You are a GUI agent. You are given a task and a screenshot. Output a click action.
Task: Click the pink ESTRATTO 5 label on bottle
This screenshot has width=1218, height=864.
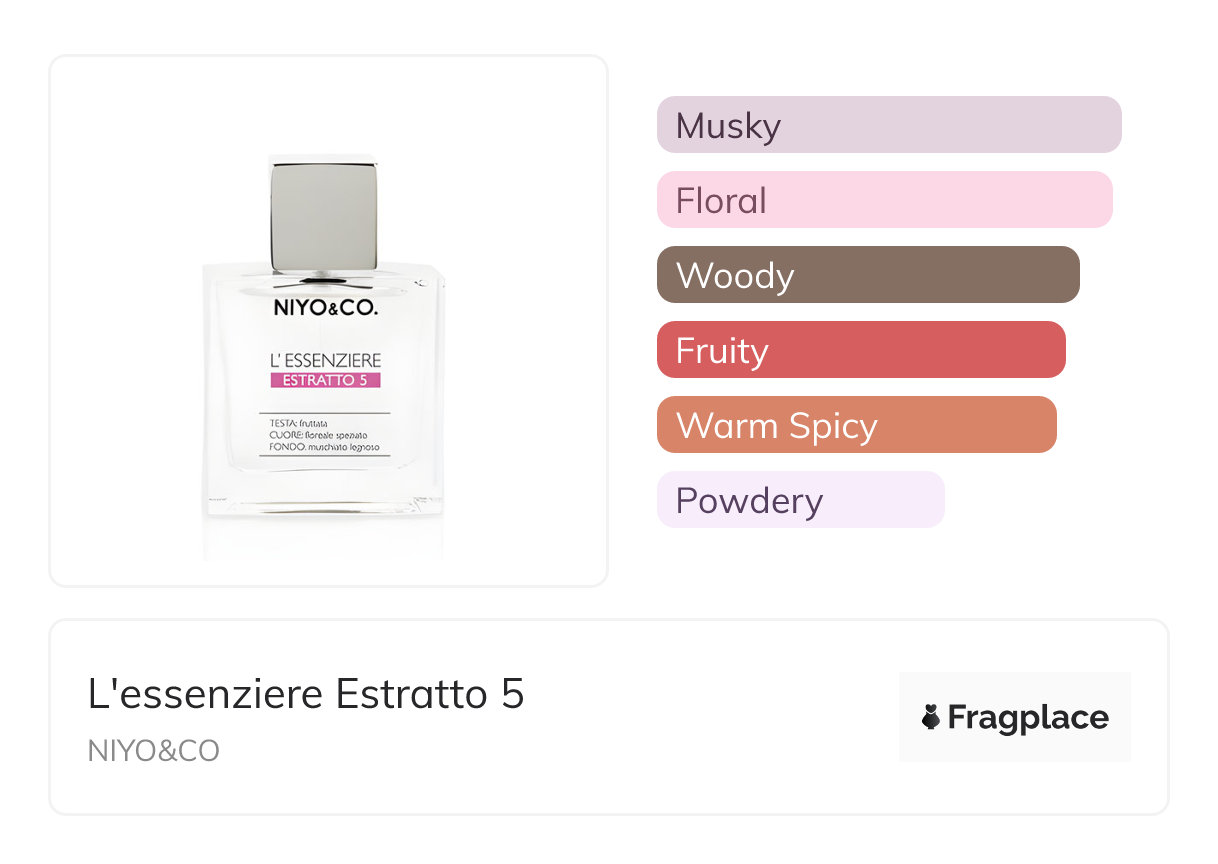click(325, 380)
